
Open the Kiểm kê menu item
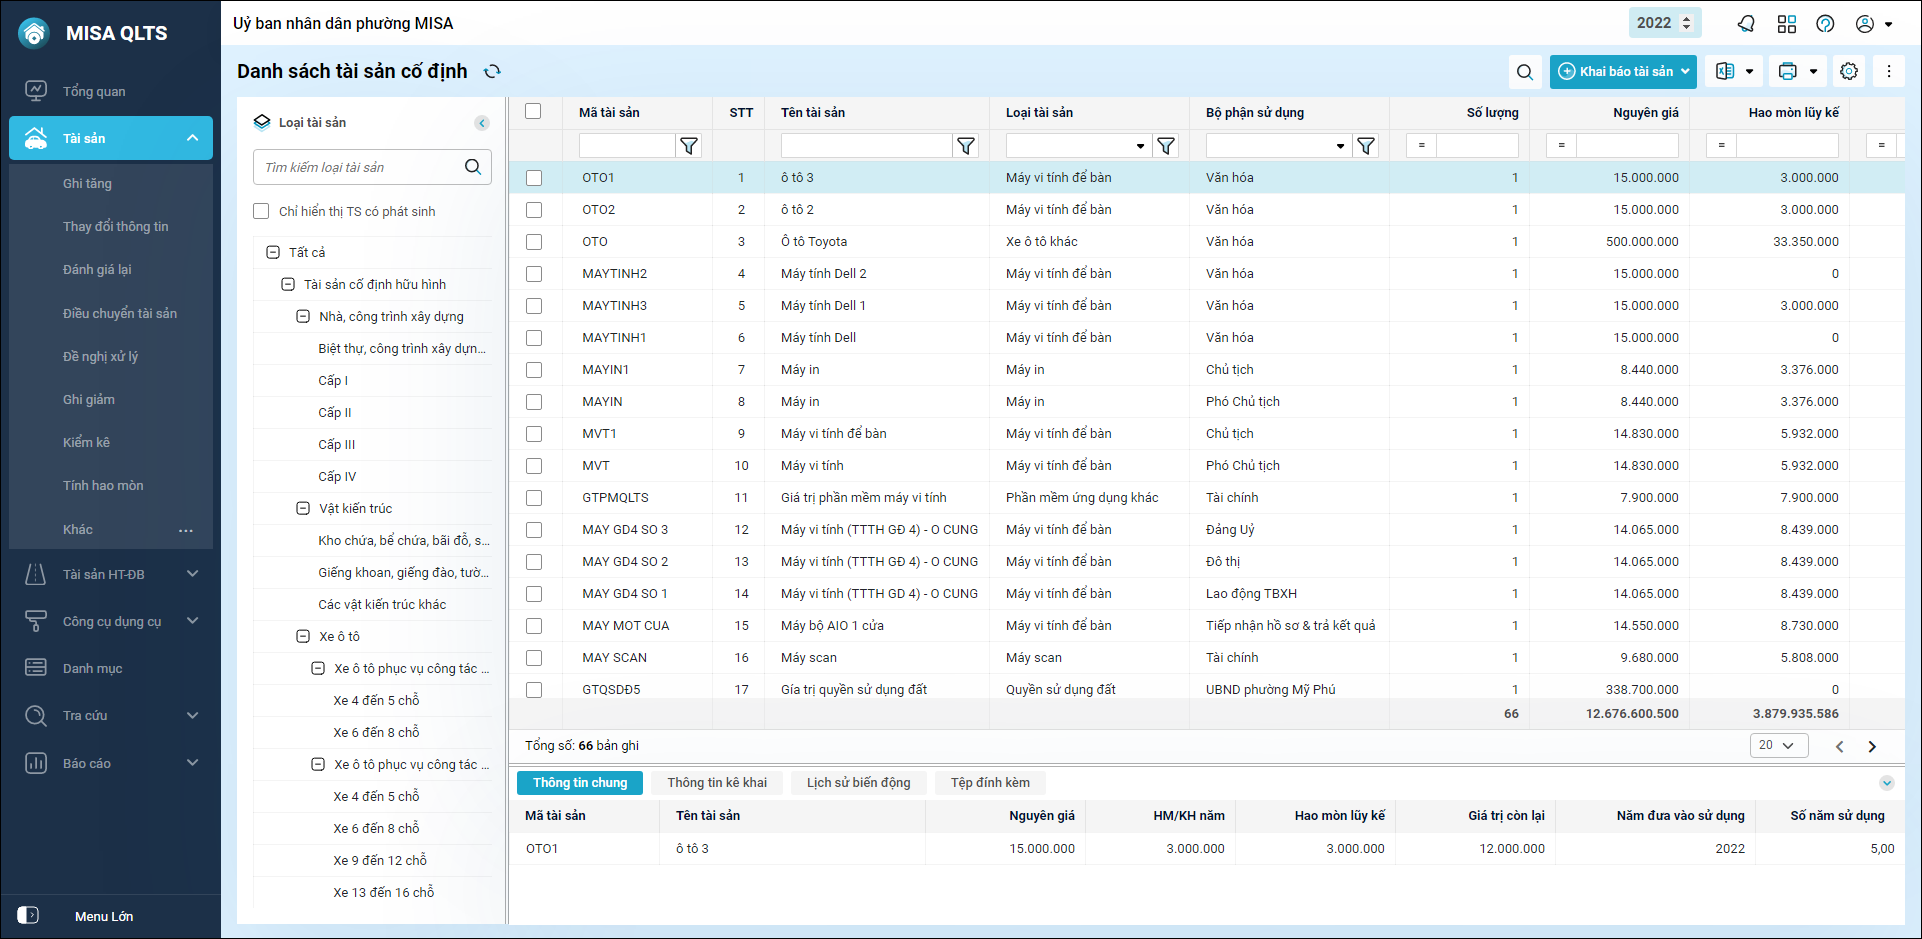click(86, 442)
